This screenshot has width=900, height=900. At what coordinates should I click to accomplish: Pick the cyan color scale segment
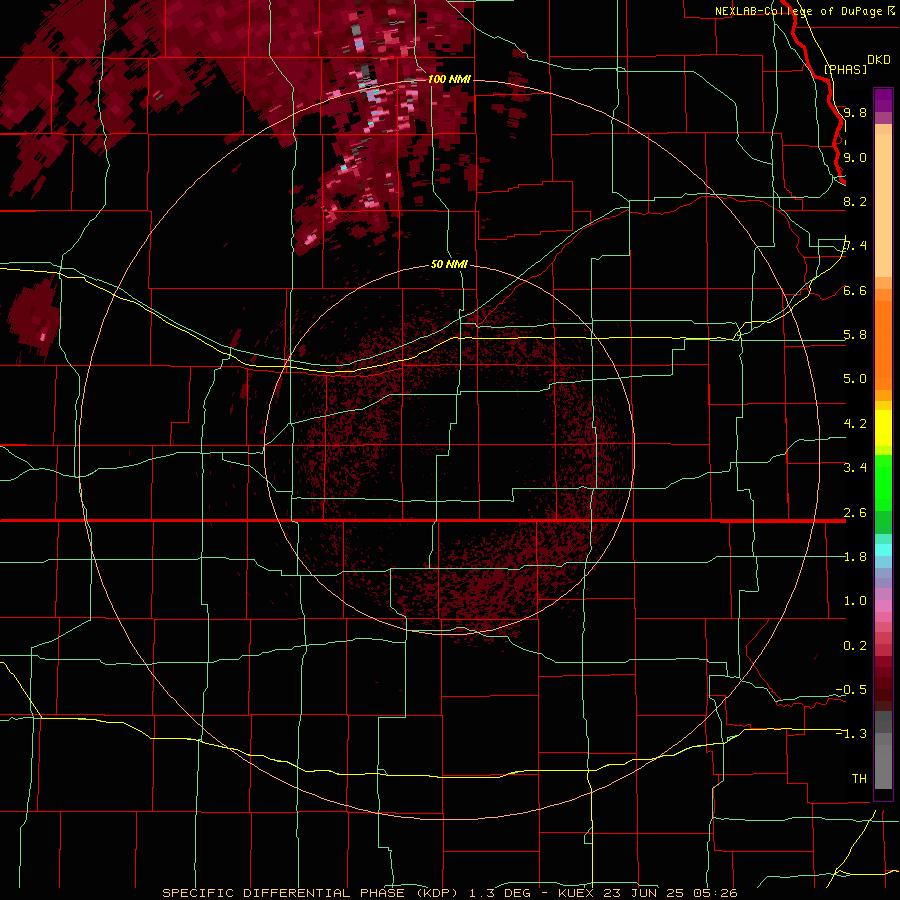(x=883, y=549)
